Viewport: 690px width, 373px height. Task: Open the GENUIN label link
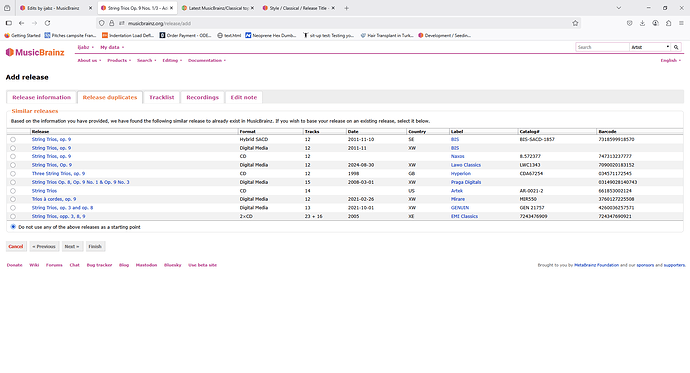click(x=460, y=208)
